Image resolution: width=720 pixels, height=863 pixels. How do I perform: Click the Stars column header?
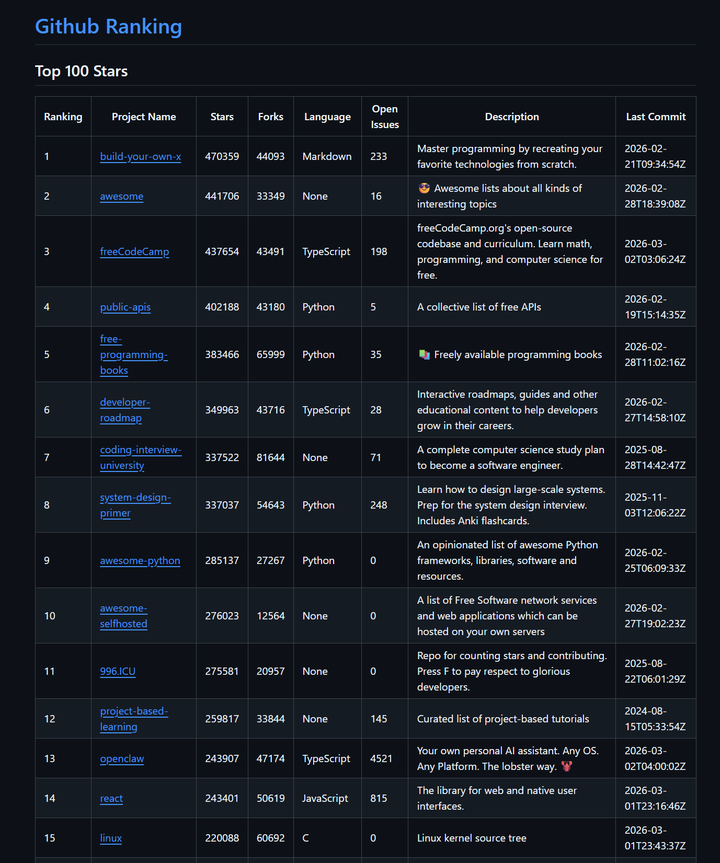tap(222, 117)
